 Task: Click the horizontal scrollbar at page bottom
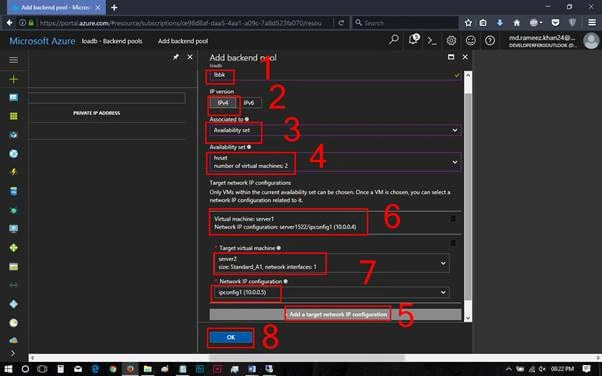point(306,358)
